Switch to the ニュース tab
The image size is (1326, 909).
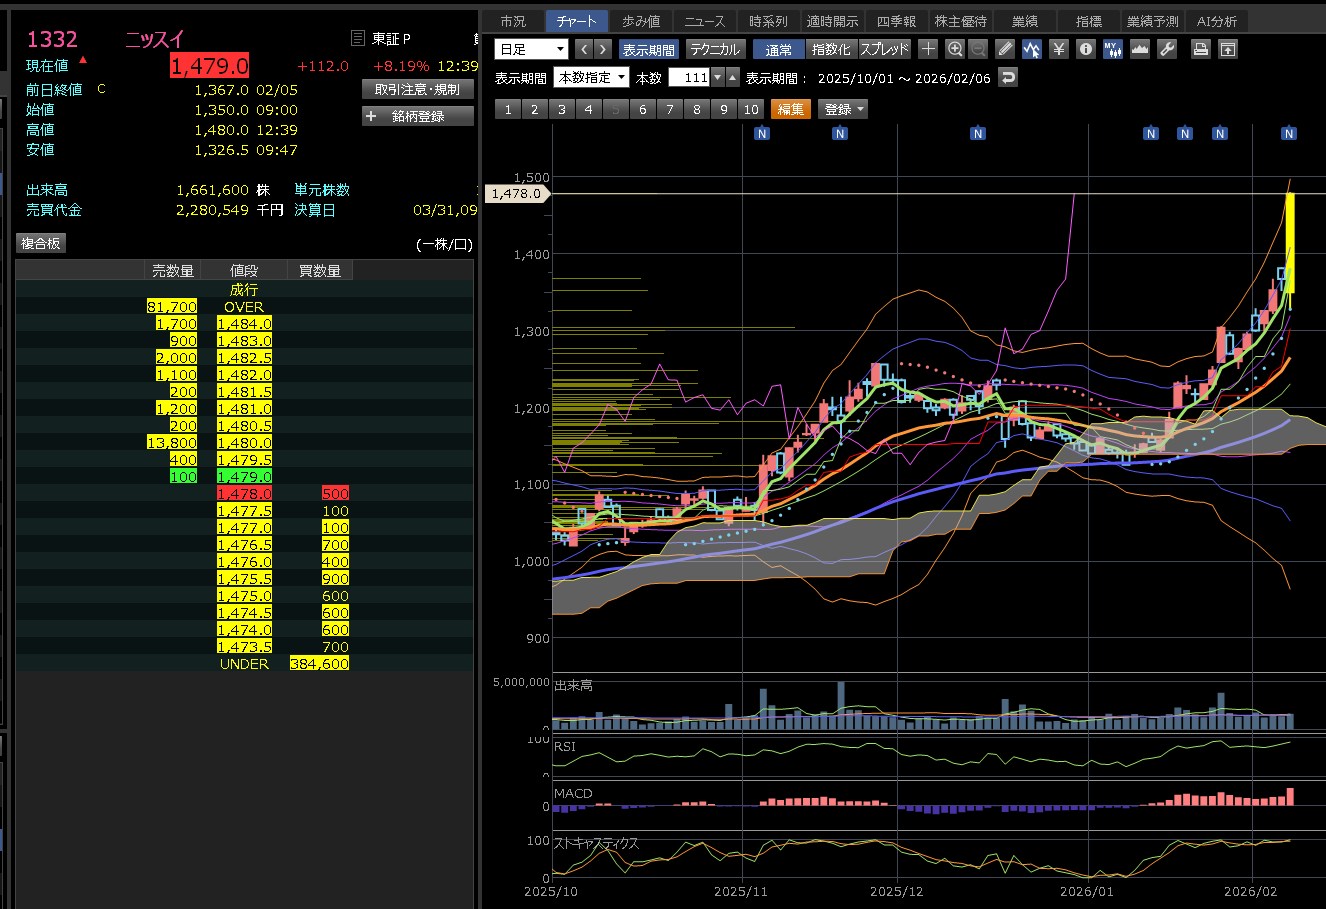[x=704, y=21]
